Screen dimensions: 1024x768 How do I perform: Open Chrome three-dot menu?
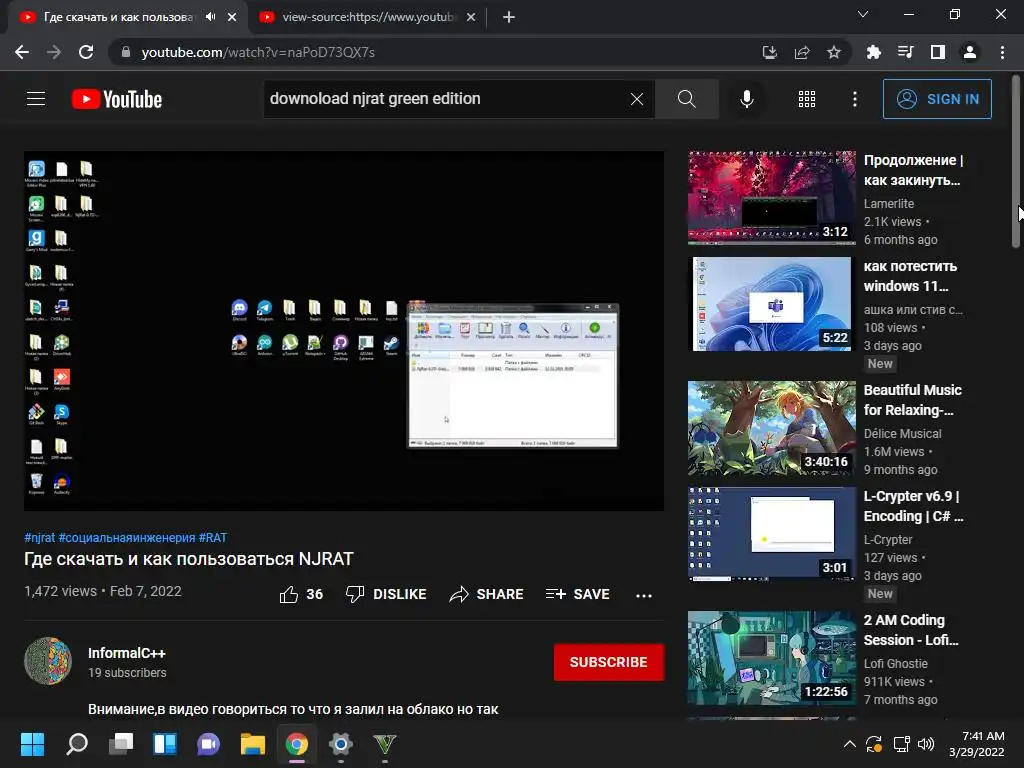(1002, 52)
